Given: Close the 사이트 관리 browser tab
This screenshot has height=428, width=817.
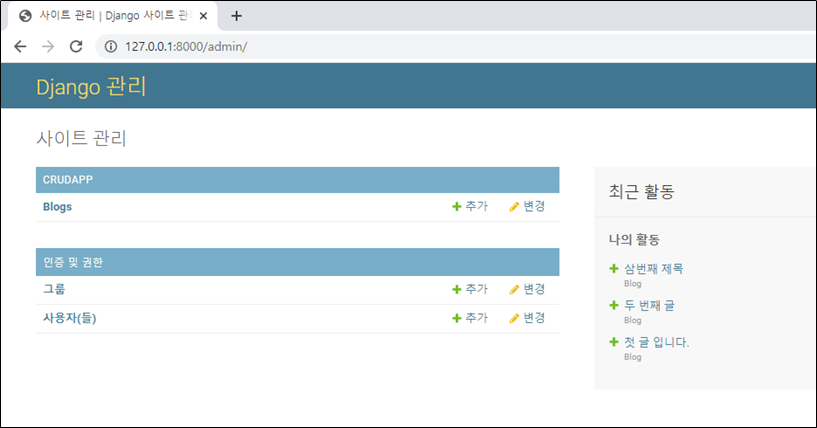Looking at the screenshot, I should pyautogui.click(x=203, y=16).
